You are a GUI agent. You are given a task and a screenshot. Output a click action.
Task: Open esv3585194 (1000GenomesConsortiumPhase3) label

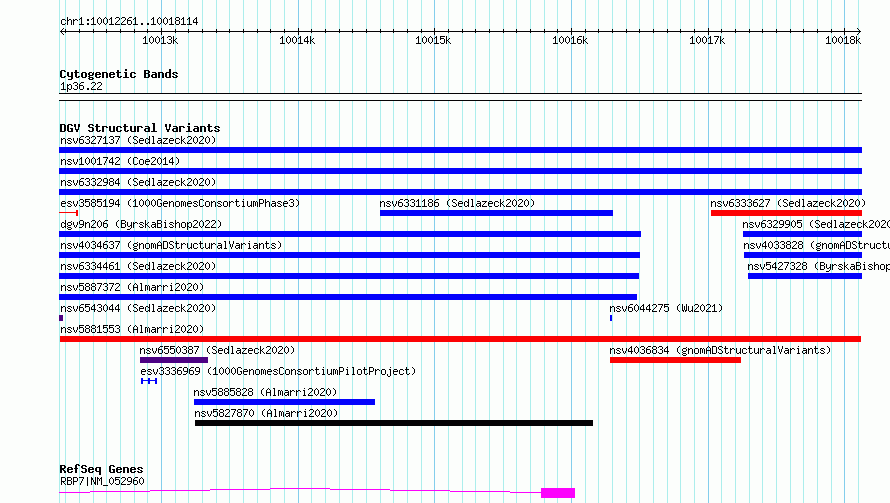pyautogui.click(x=180, y=203)
